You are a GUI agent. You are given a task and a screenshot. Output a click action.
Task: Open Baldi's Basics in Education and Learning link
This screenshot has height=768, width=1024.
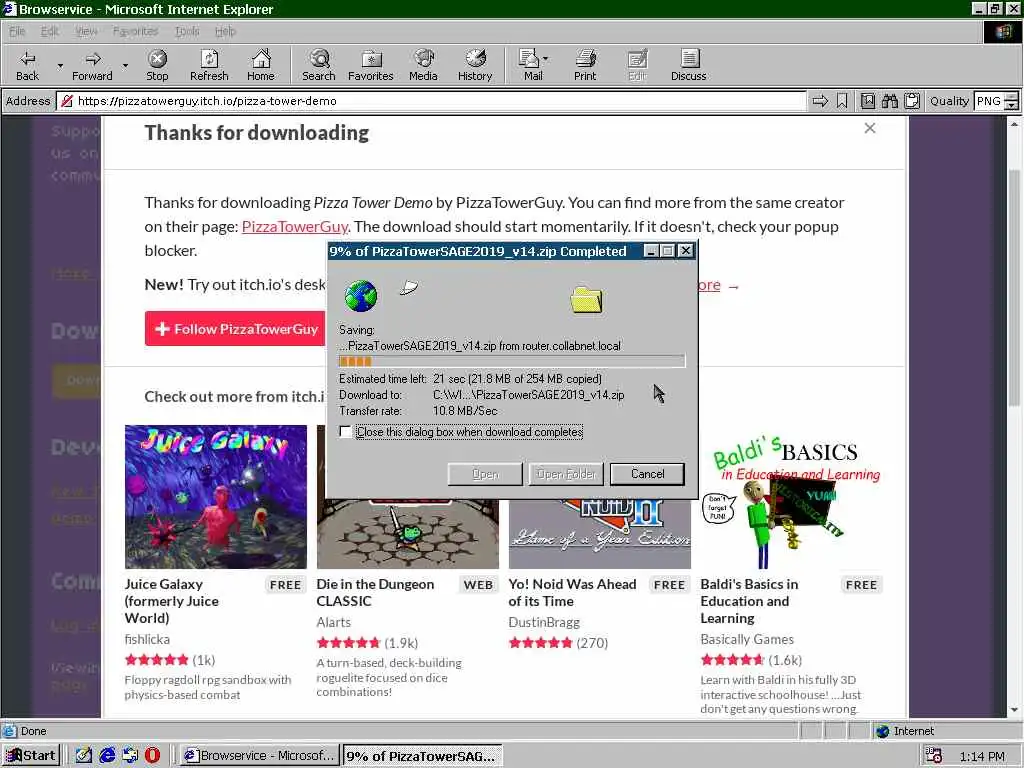click(749, 601)
